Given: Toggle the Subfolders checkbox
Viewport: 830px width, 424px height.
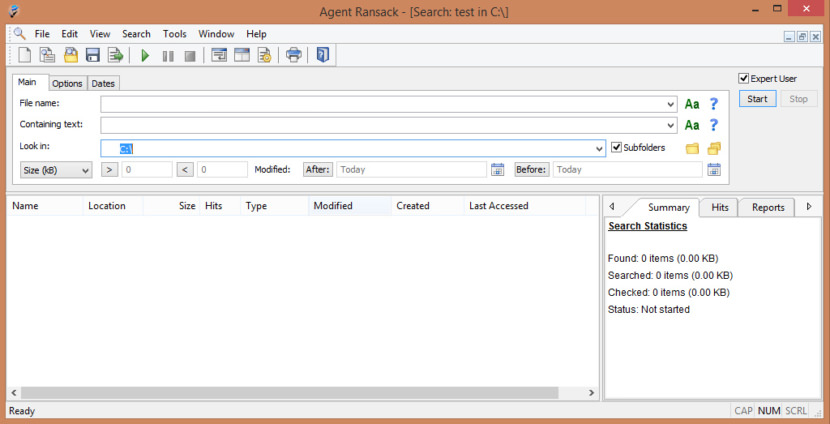Looking at the screenshot, I should tap(617, 148).
